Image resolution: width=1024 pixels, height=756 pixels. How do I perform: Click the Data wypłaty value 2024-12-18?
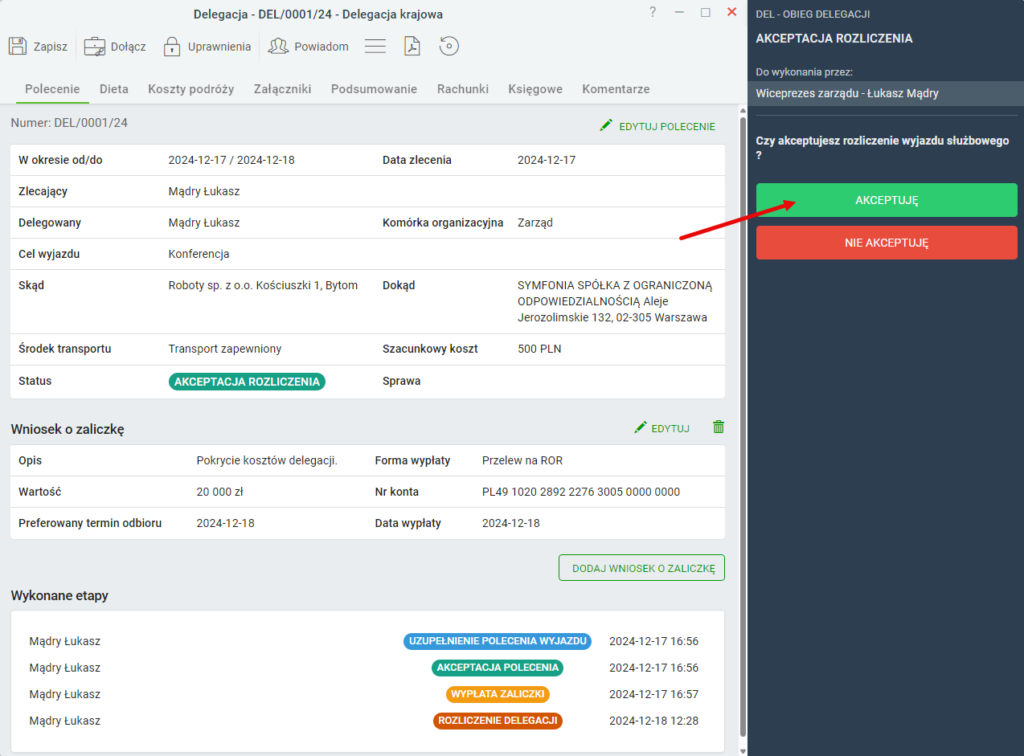point(511,523)
